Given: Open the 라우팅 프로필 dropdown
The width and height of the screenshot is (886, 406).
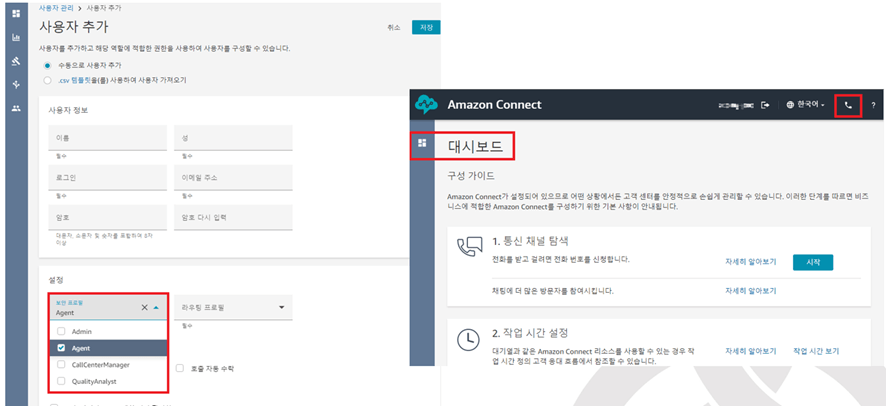Looking at the screenshot, I should tap(233, 307).
